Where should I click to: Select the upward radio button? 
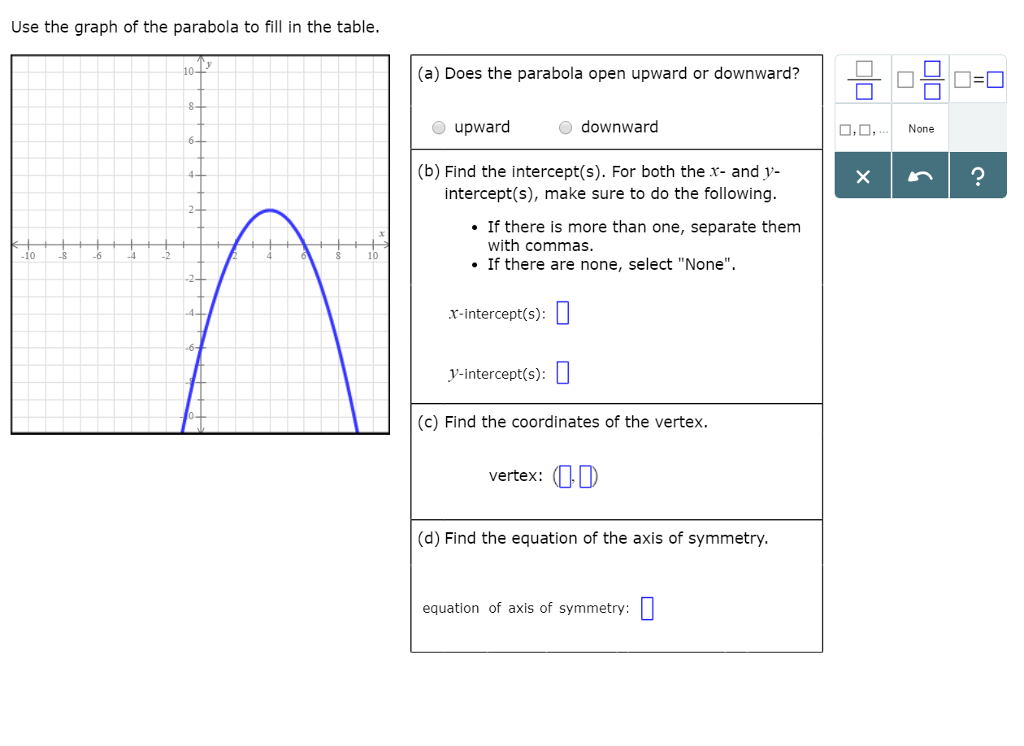click(438, 127)
